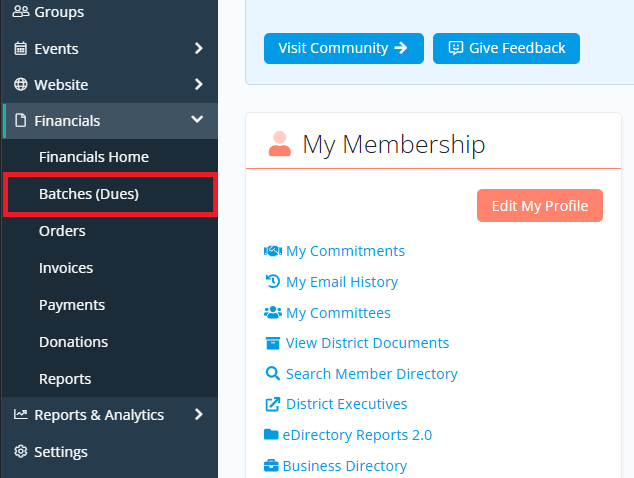Open Donations under Financials
634x478 pixels.
click(x=110, y=342)
